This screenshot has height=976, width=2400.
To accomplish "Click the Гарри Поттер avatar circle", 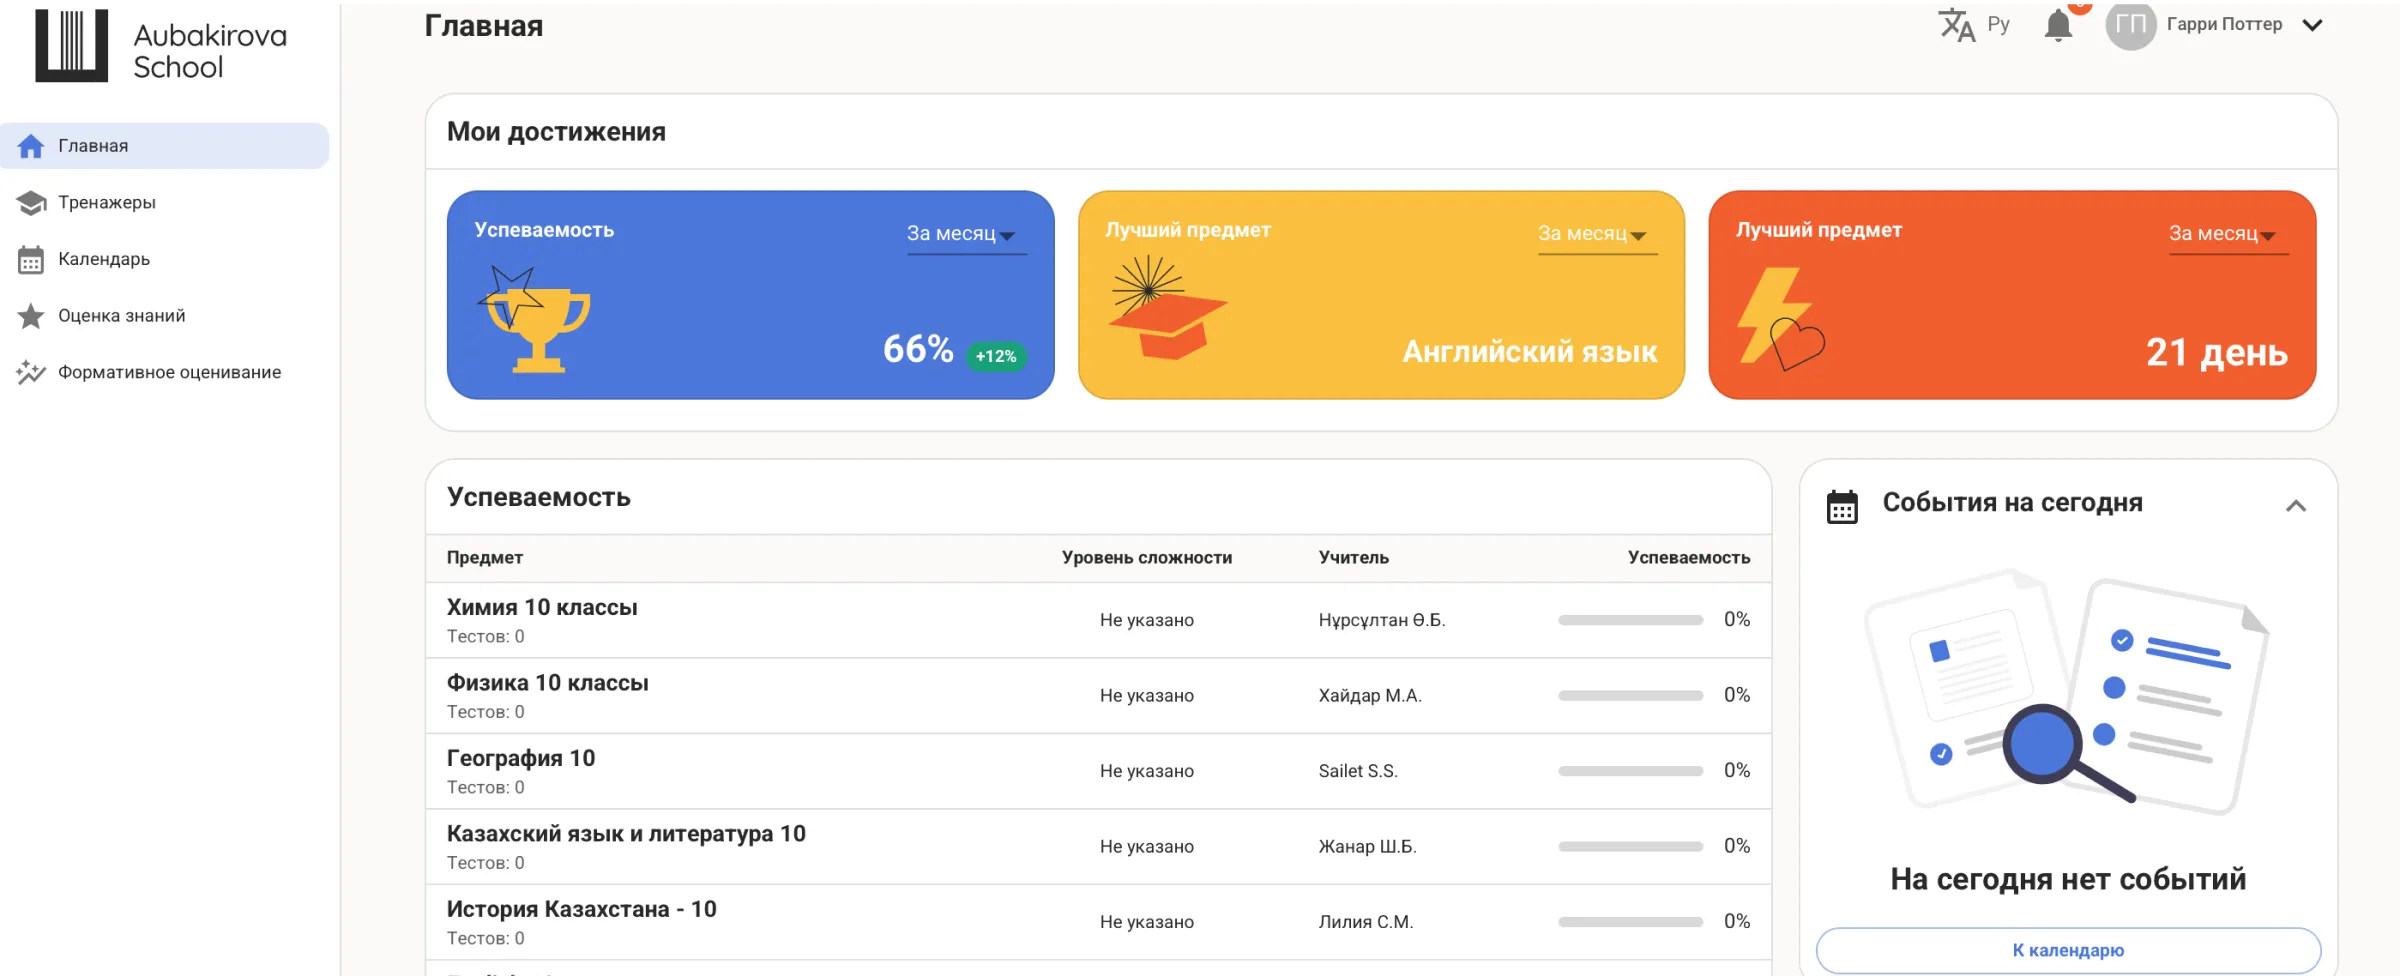I will click(2130, 25).
